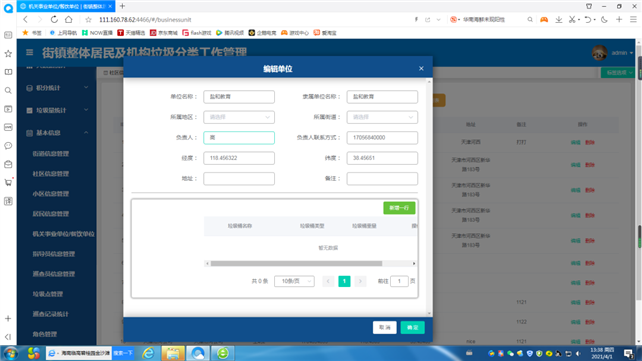Open the browser main menu icon
The image size is (642, 361).
click(633, 20)
